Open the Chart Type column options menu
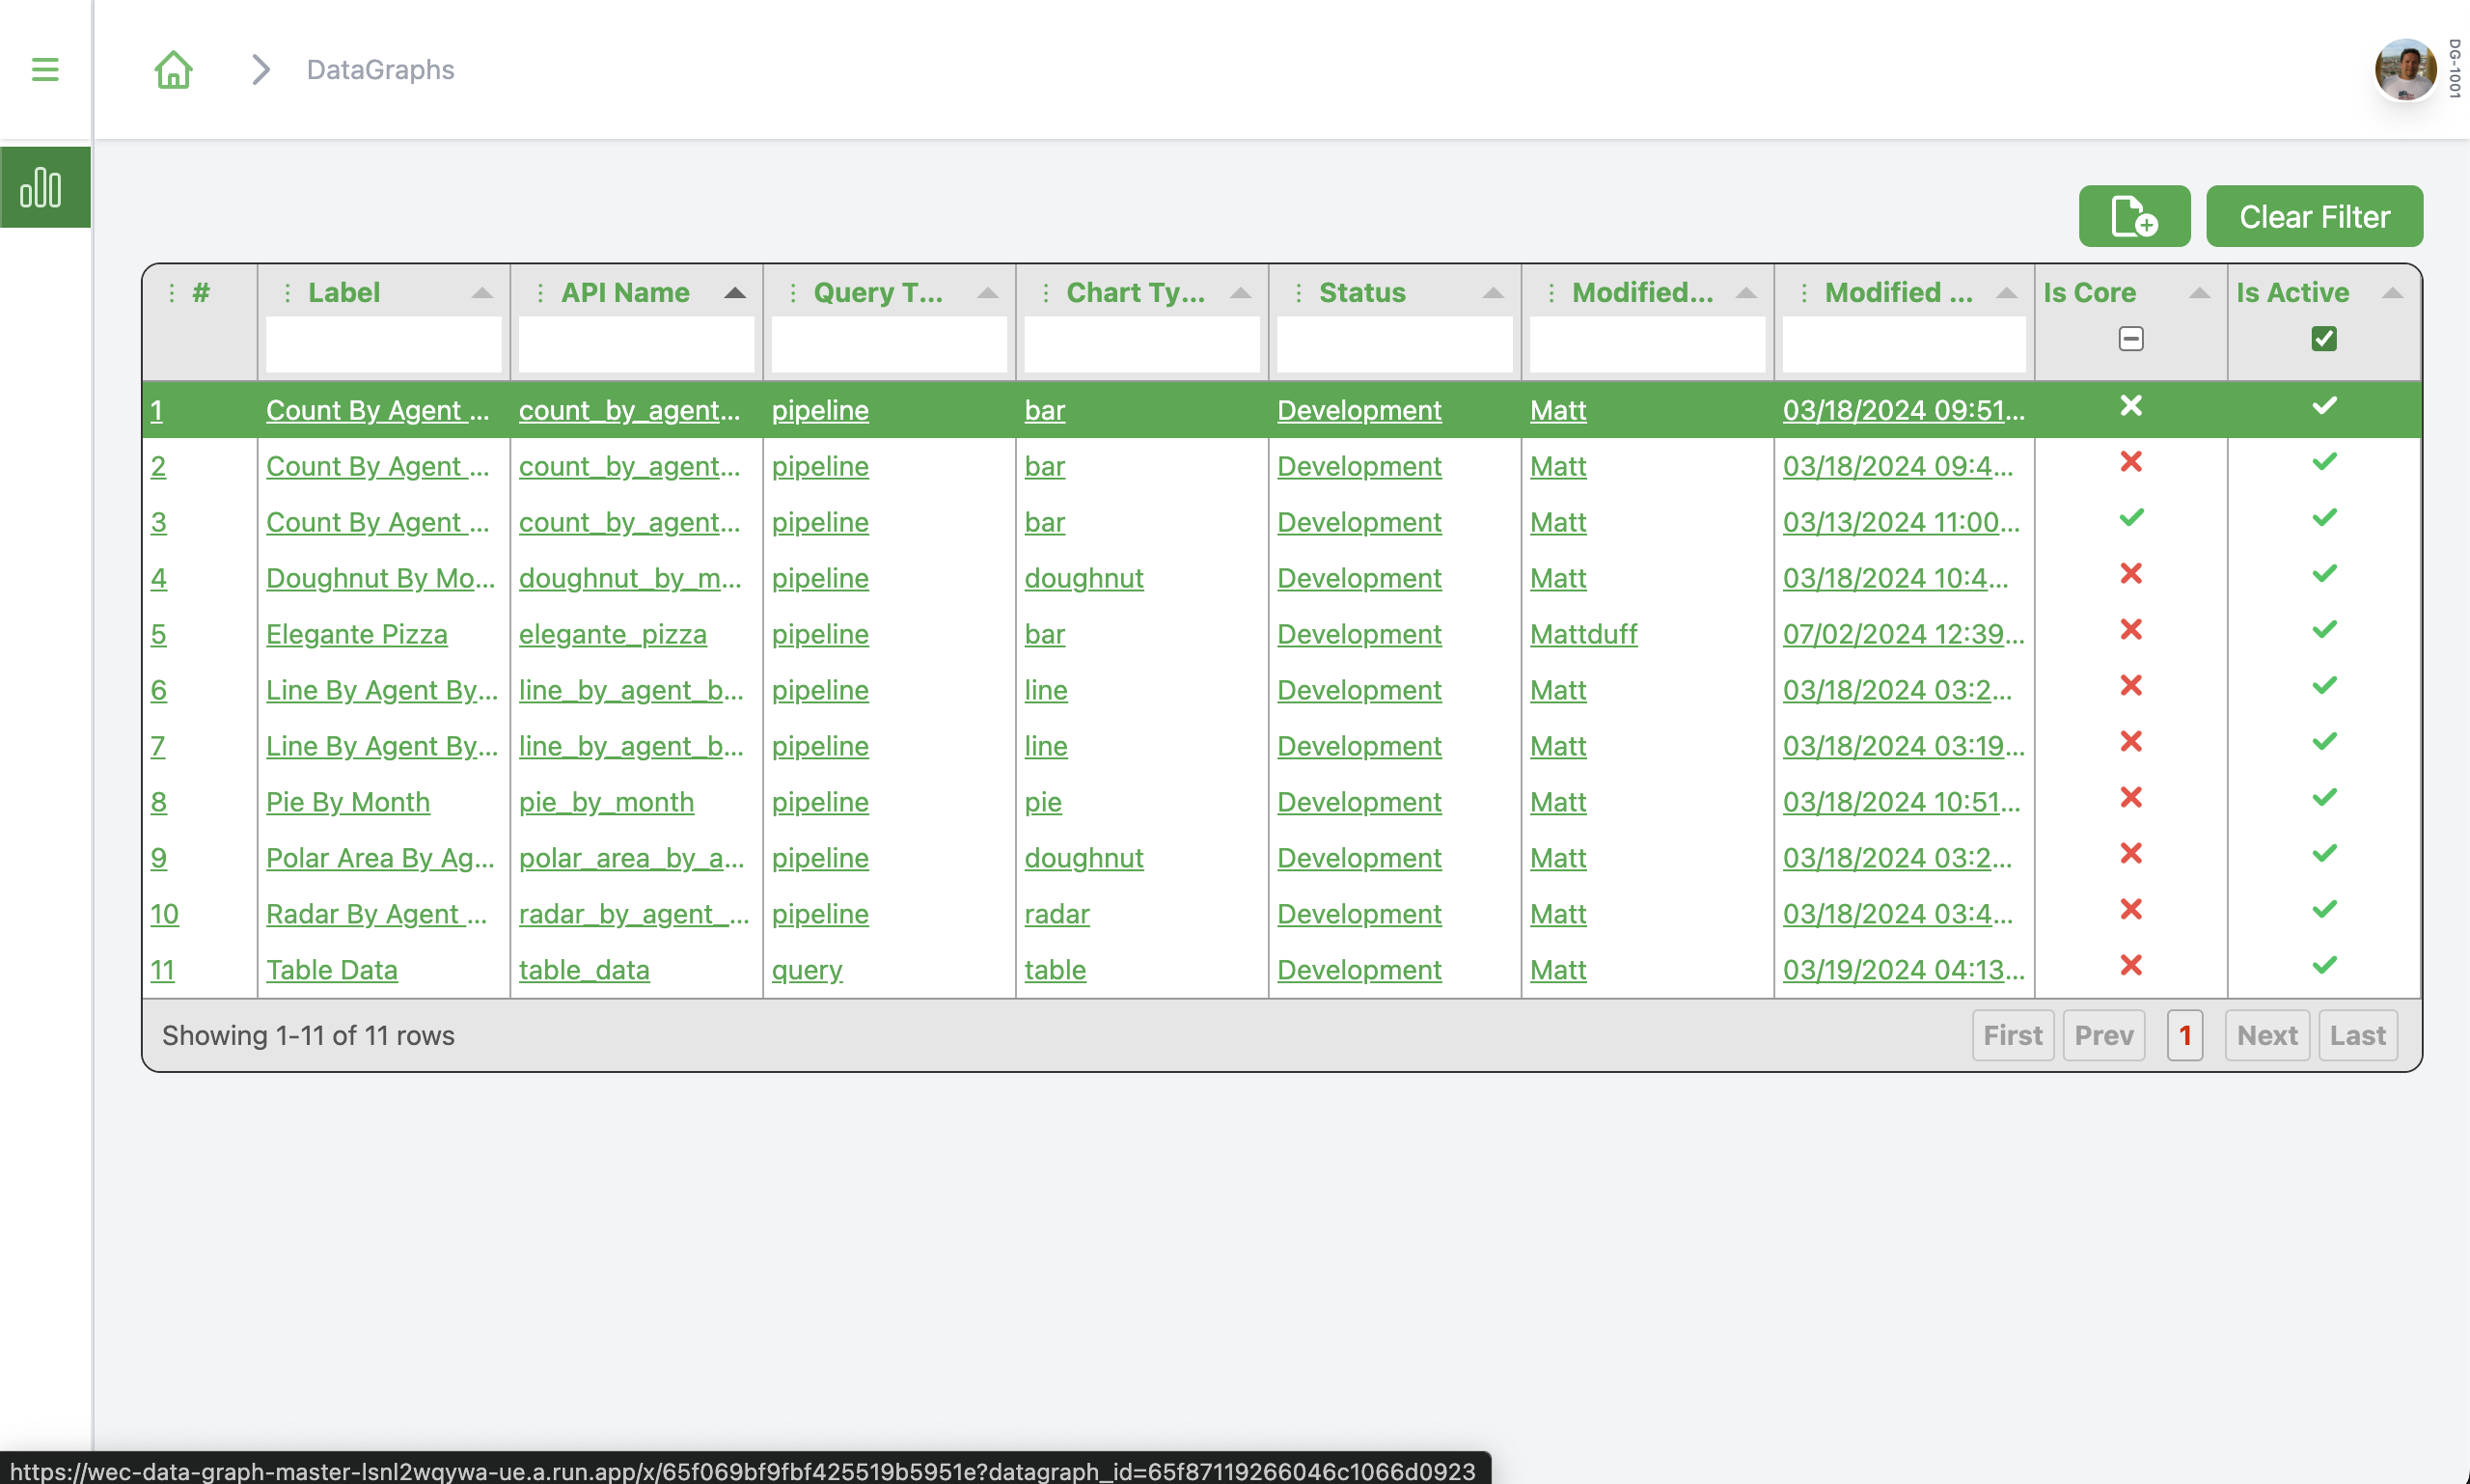The width and height of the screenshot is (2470, 1484). 1045,292
